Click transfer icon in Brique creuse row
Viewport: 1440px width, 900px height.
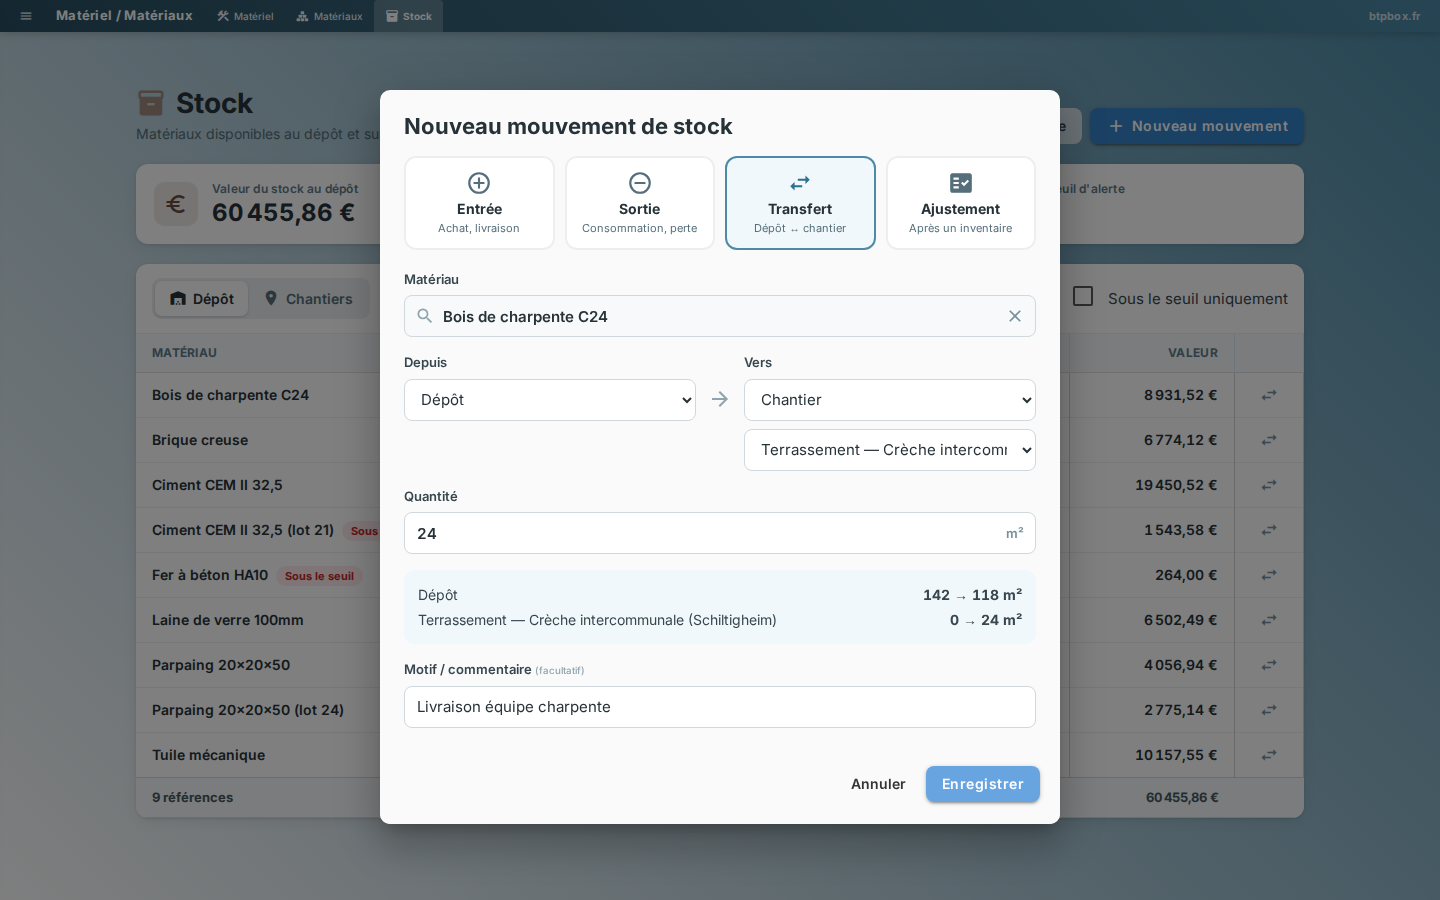pyautogui.click(x=1269, y=440)
